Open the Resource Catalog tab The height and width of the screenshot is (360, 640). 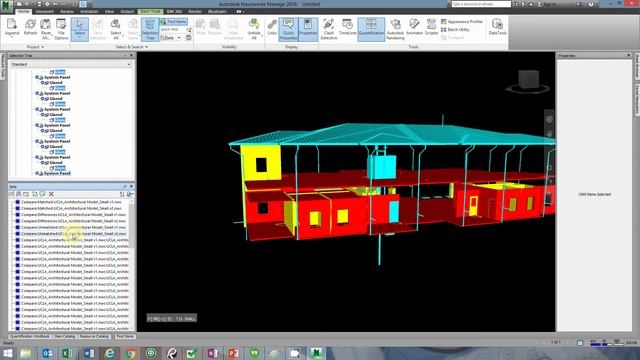point(94,336)
